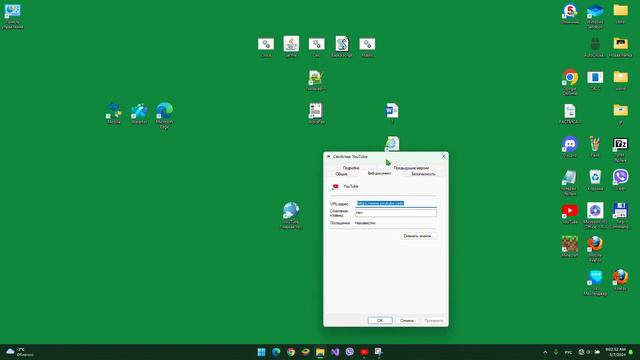Open the disc image desktop icon
This screenshot has width=640, height=360.
595,211
